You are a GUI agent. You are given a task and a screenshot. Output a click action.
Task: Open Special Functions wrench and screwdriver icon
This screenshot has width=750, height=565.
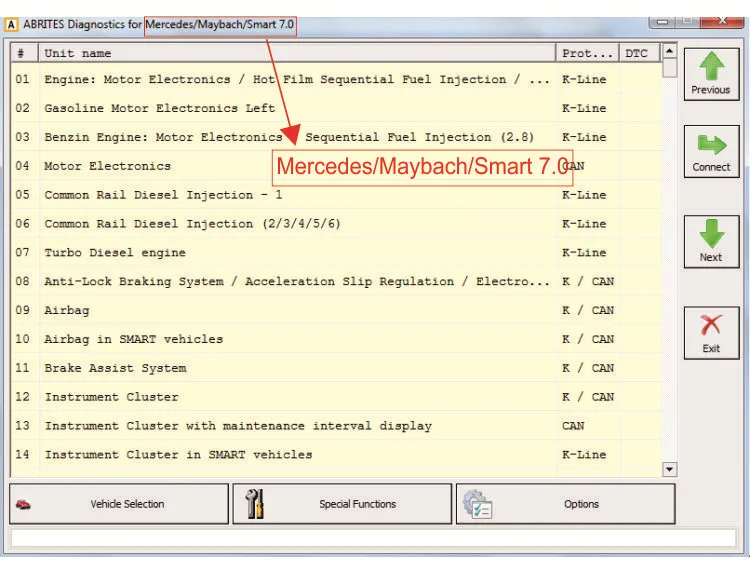click(x=254, y=504)
